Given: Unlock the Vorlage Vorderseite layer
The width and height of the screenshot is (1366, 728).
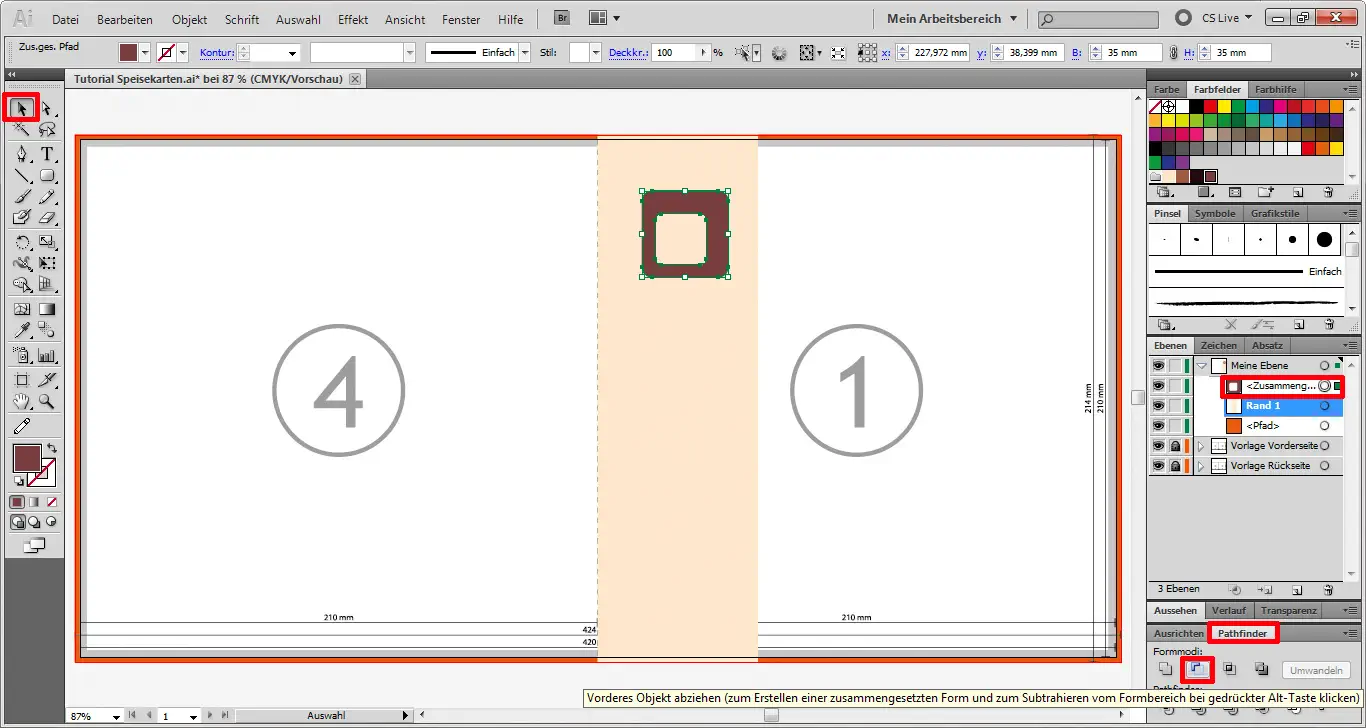Looking at the screenshot, I should point(1175,446).
